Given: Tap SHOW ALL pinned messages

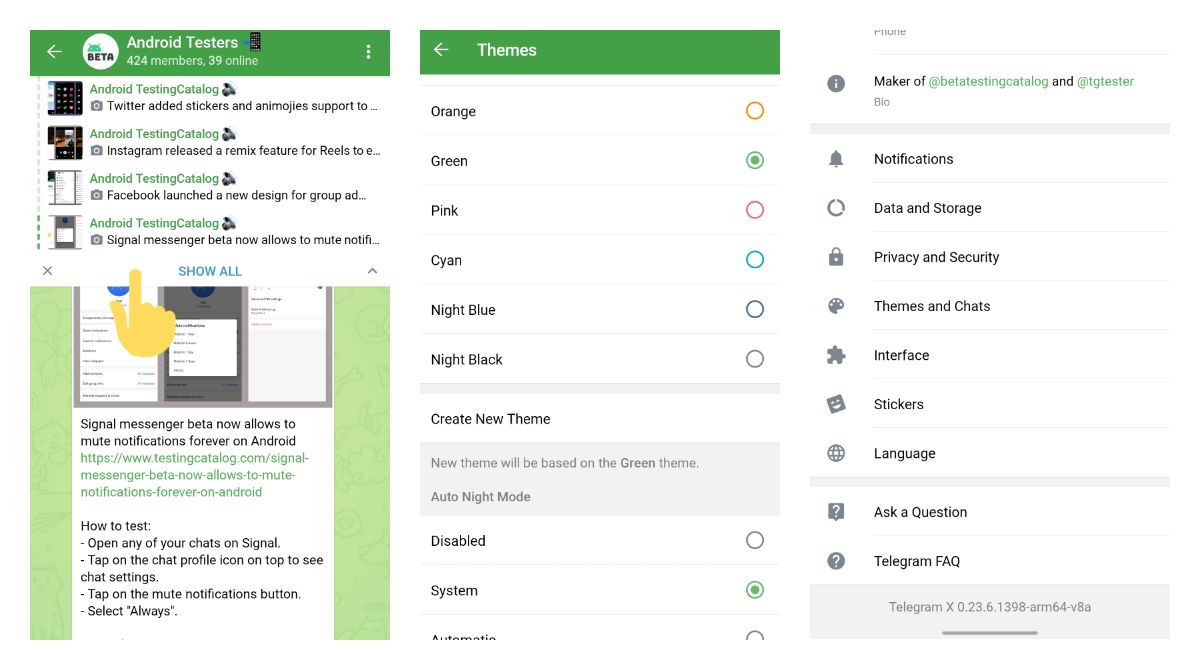Looking at the screenshot, I should [x=210, y=271].
